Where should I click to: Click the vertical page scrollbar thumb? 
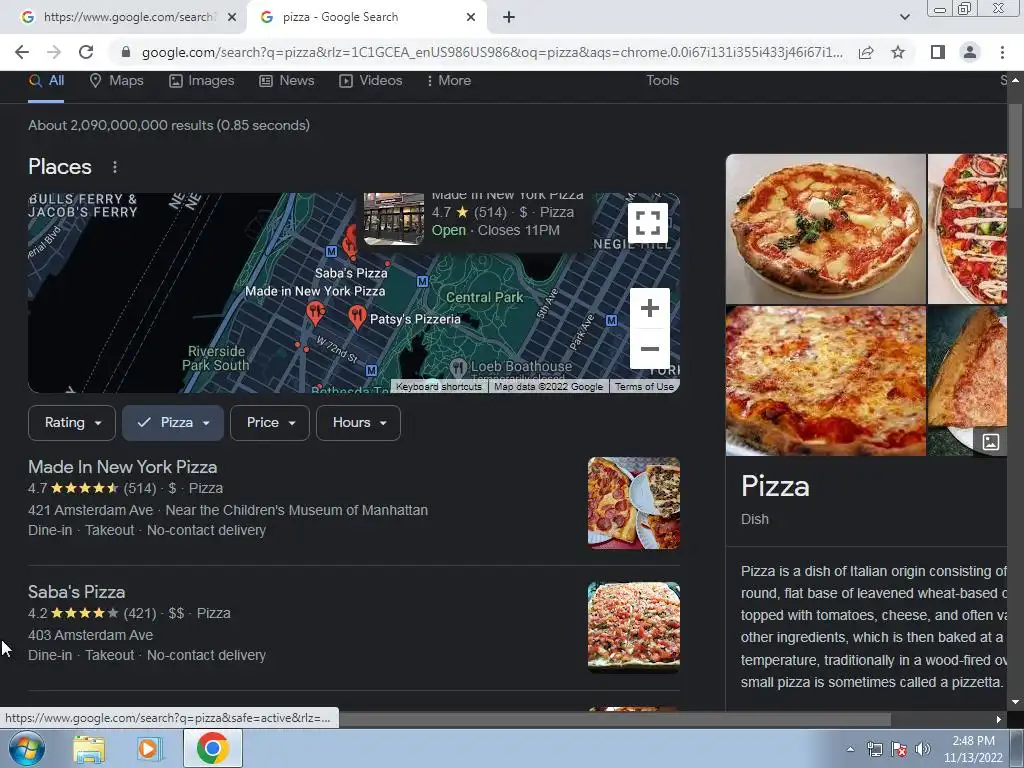1015,157
